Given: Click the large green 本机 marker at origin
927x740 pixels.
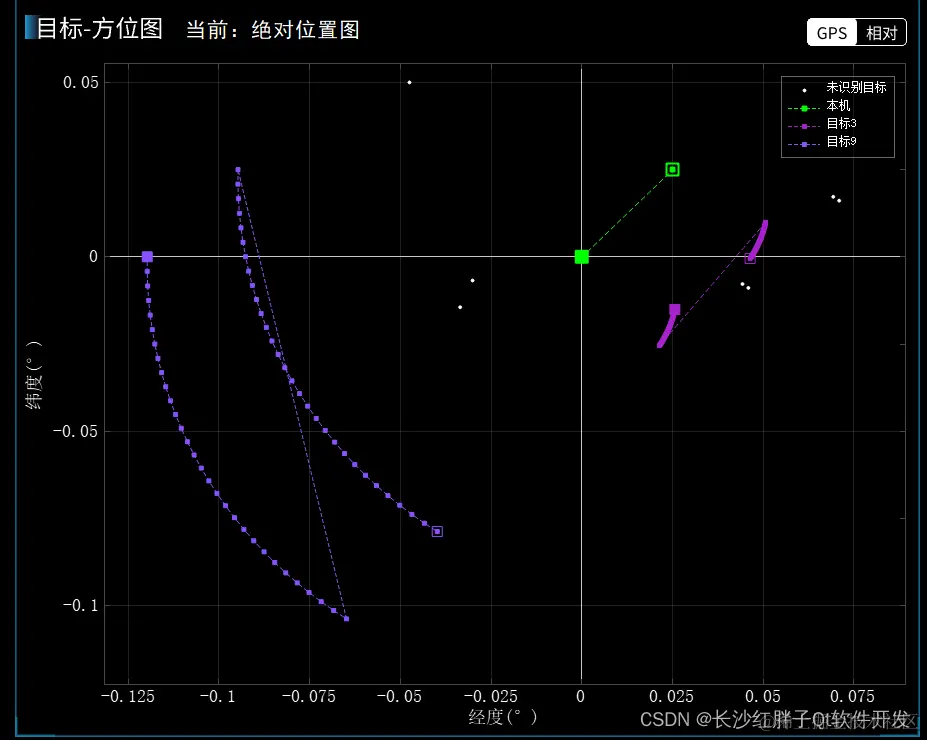Looking at the screenshot, I should pyautogui.click(x=582, y=257).
